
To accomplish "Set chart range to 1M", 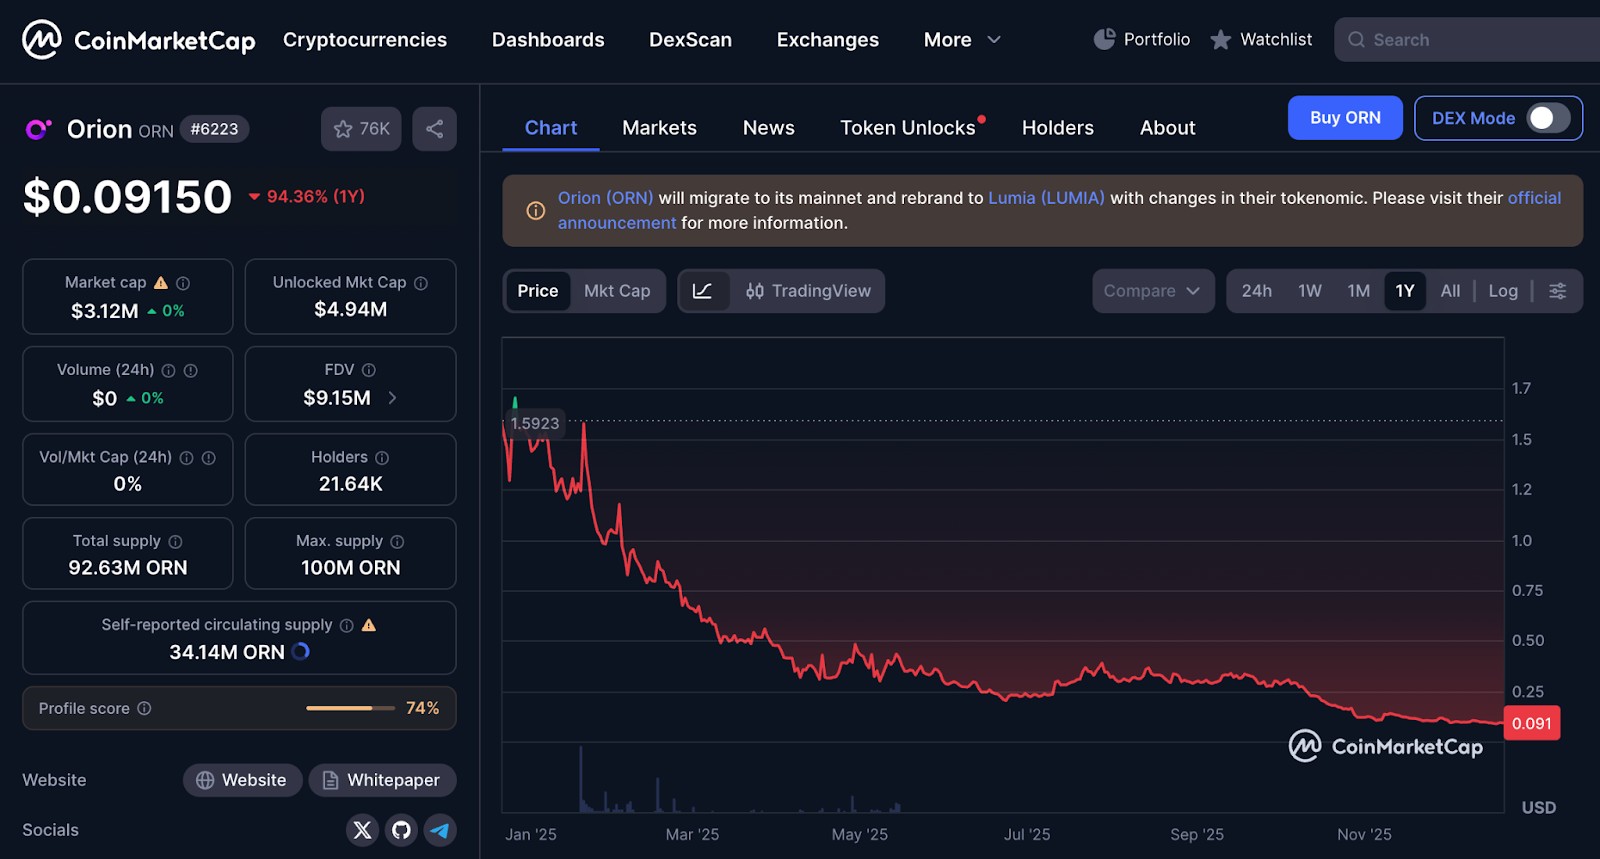I will pyautogui.click(x=1358, y=291).
